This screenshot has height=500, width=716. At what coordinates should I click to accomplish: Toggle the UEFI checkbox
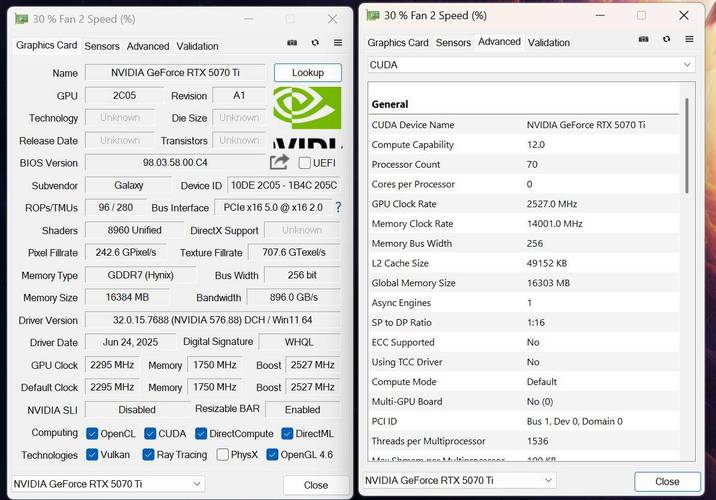point(305,163)
